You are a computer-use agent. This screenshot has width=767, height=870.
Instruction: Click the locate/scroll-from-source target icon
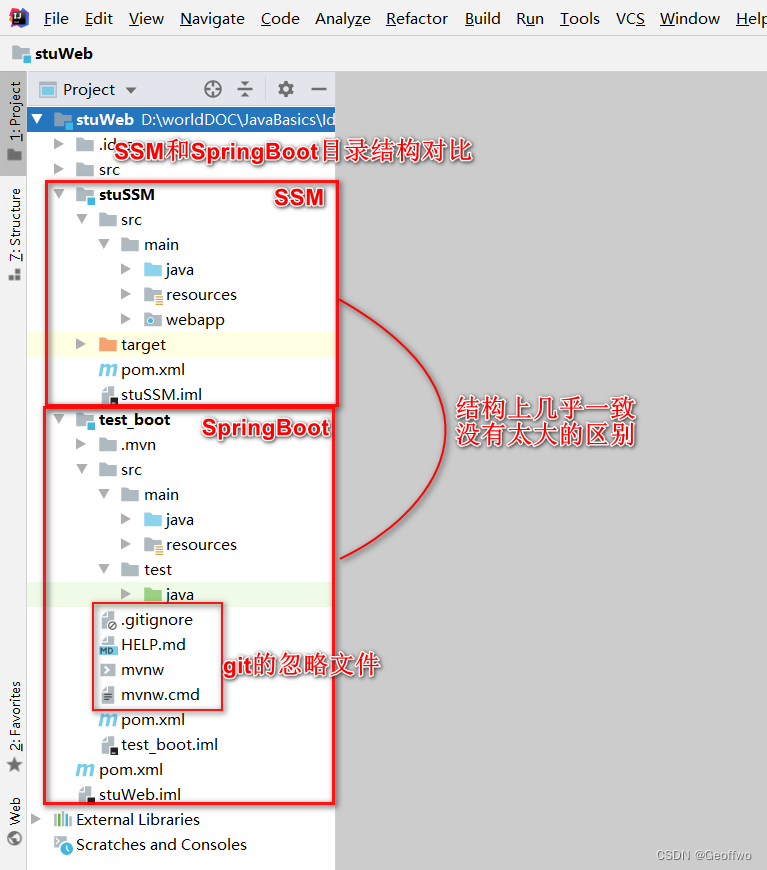213,89
